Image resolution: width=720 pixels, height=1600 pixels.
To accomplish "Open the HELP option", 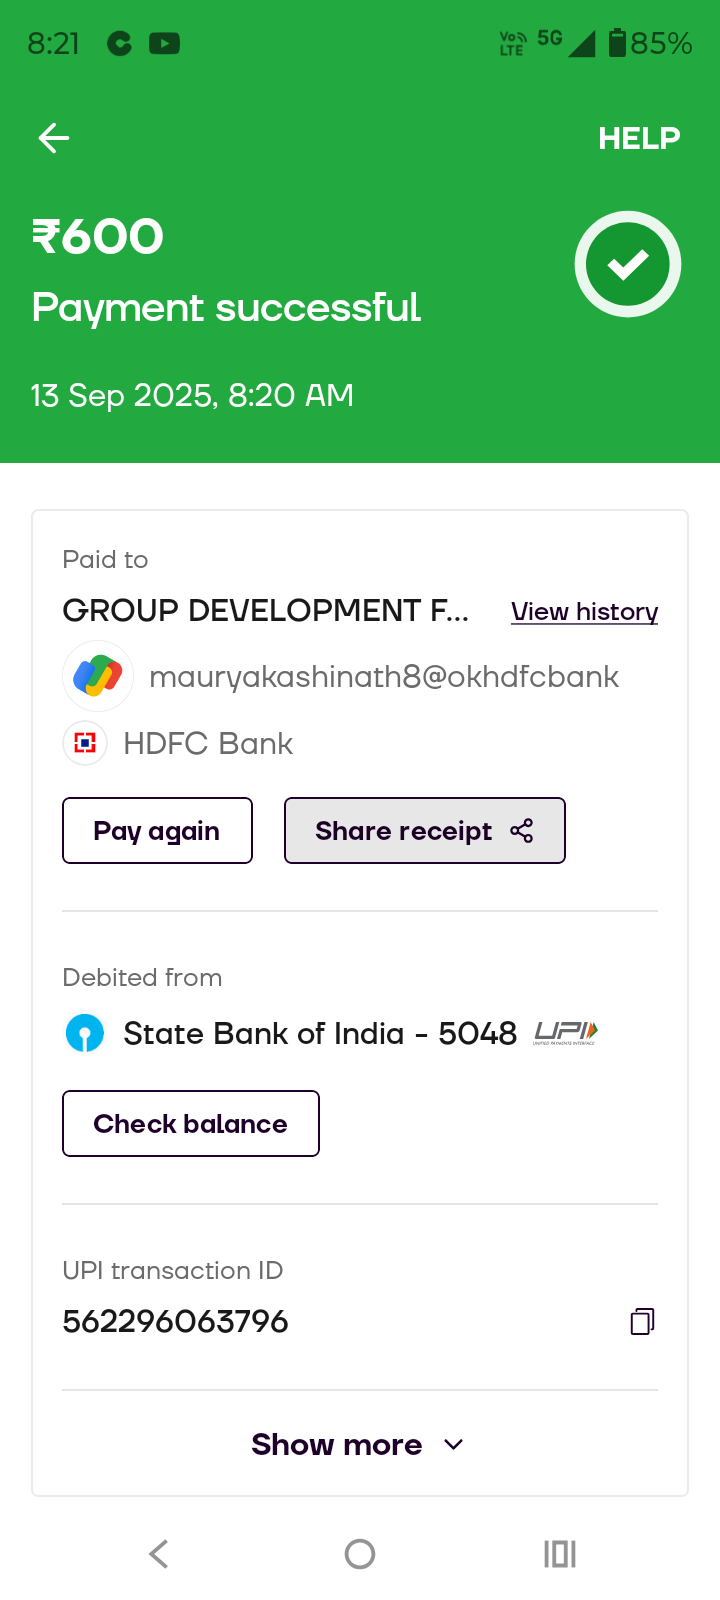I will (x=639, y=138).
